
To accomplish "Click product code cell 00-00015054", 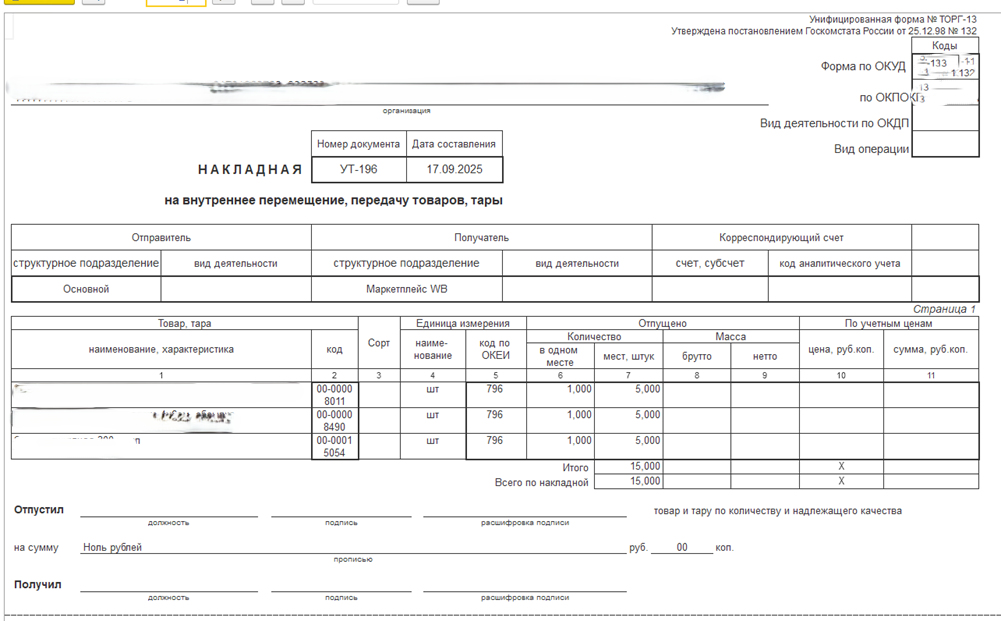I will 335,446.
